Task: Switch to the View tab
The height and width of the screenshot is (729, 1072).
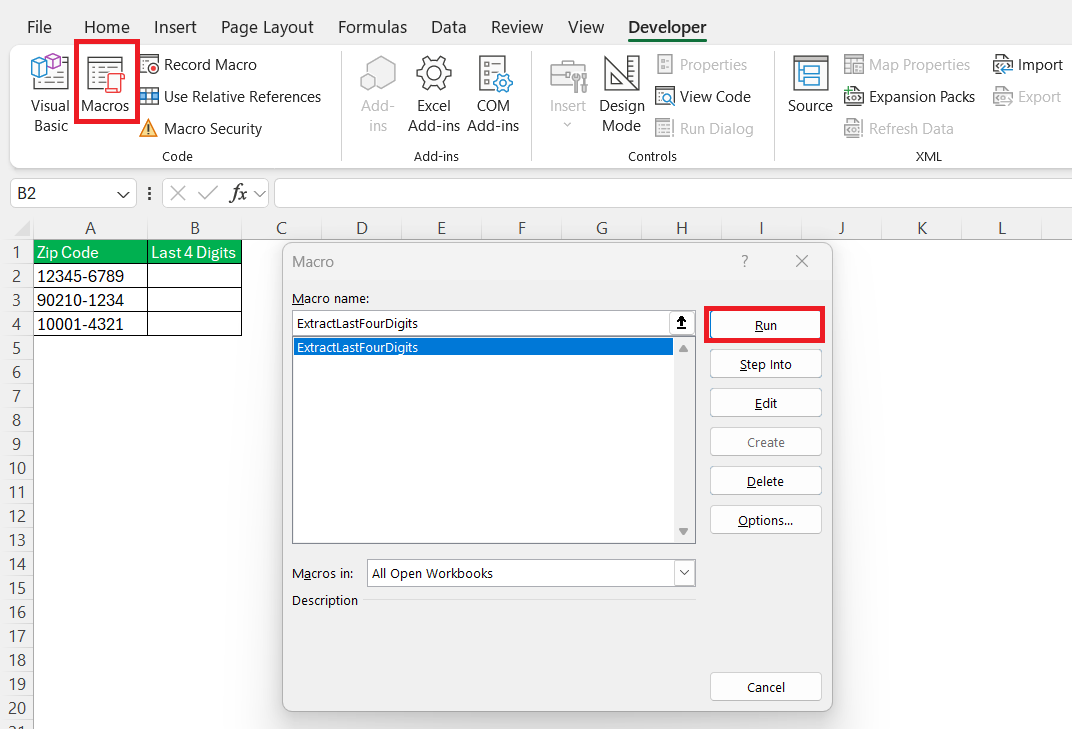Action: 586,27
